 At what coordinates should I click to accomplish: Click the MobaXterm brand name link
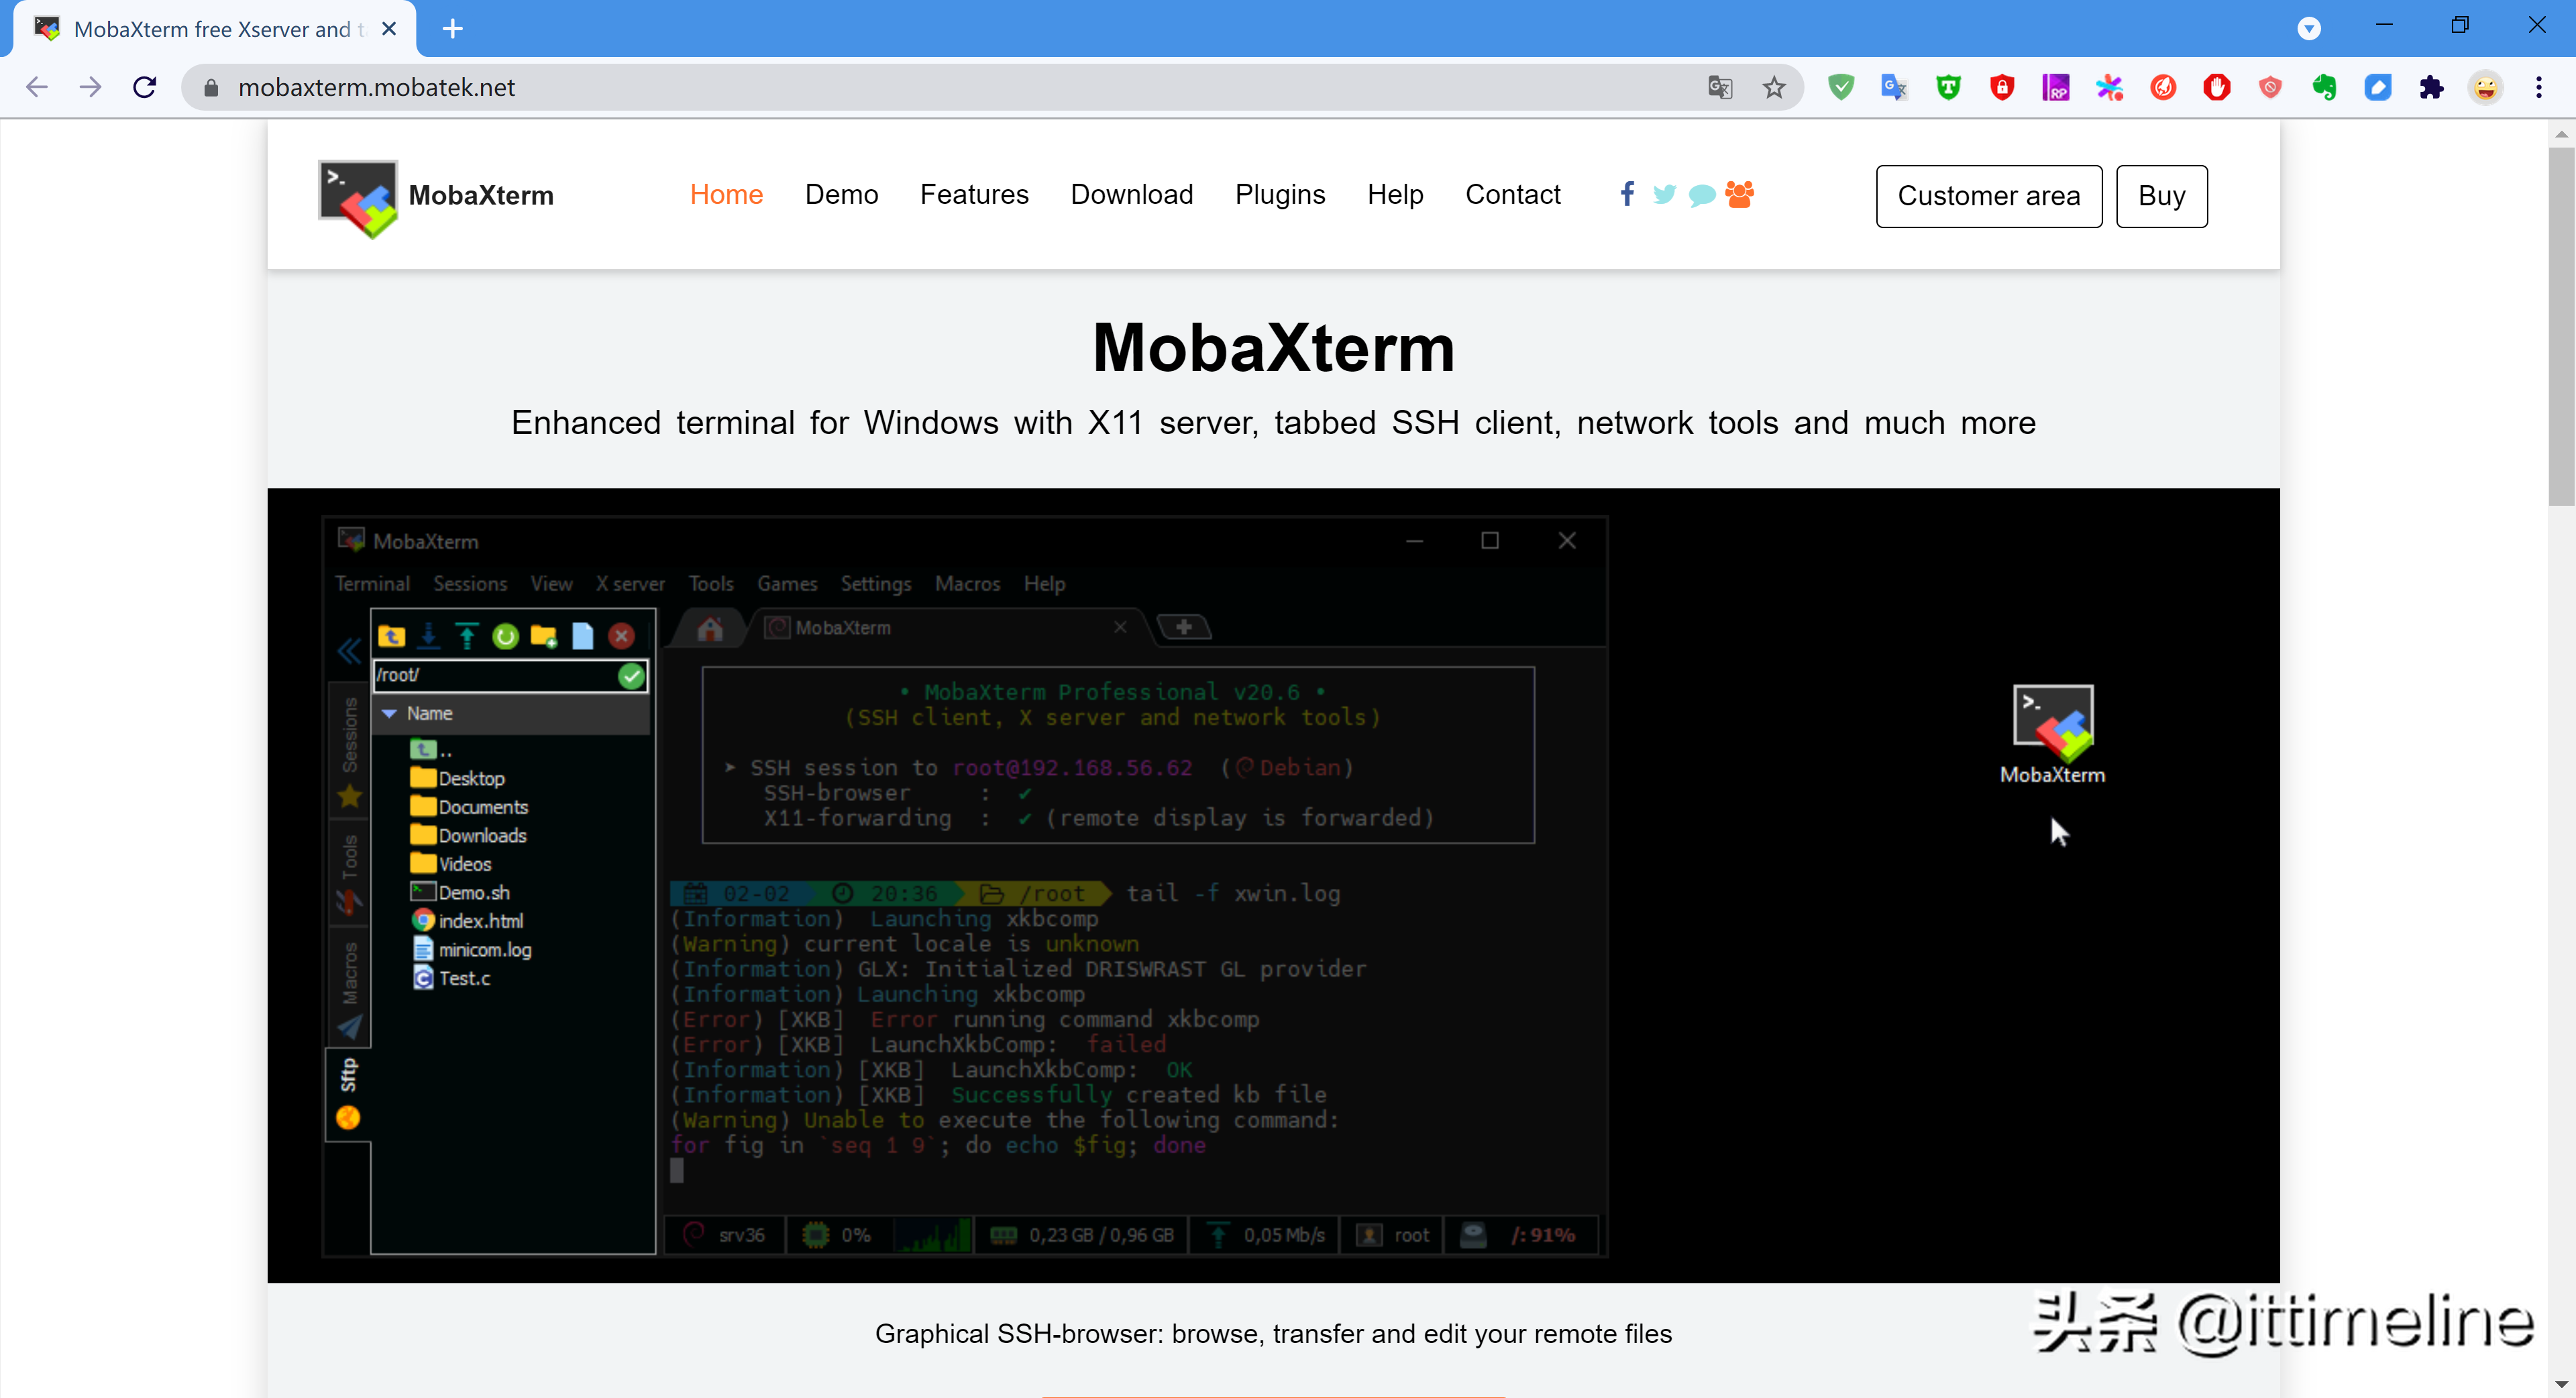coord(481,196)
